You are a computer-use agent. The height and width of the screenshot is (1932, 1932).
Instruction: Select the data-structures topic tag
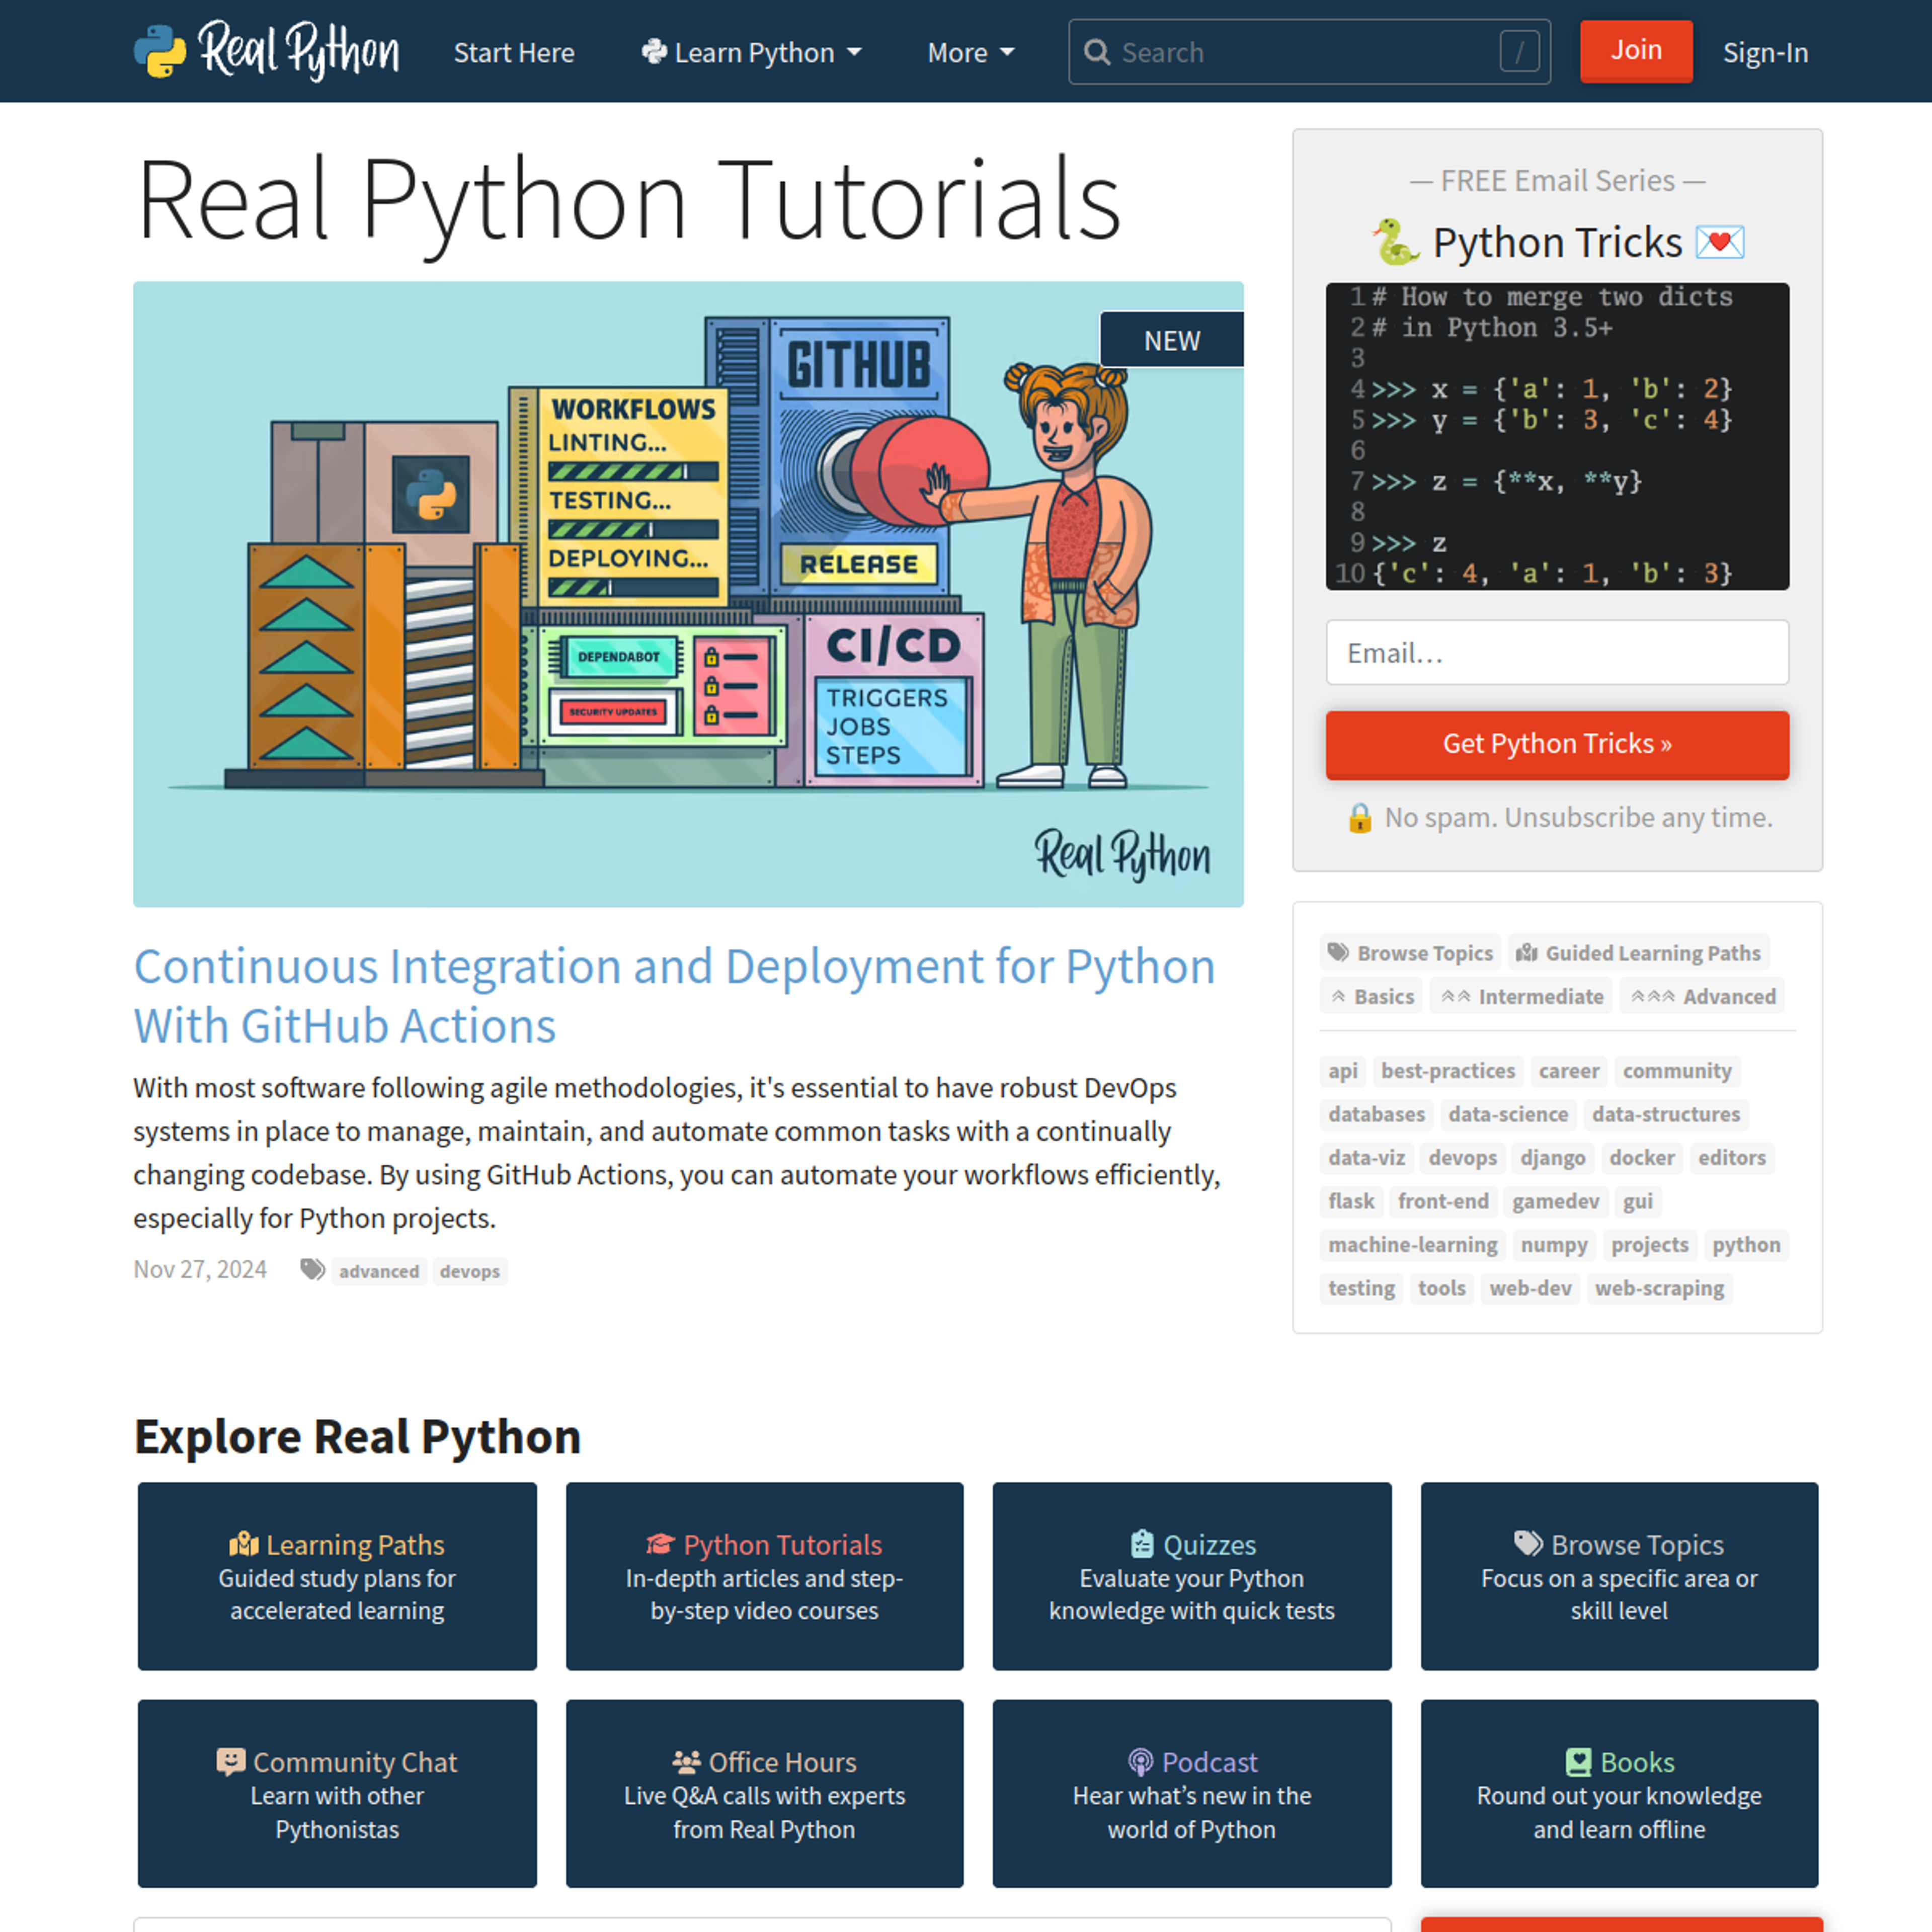pos(1666,1114)
